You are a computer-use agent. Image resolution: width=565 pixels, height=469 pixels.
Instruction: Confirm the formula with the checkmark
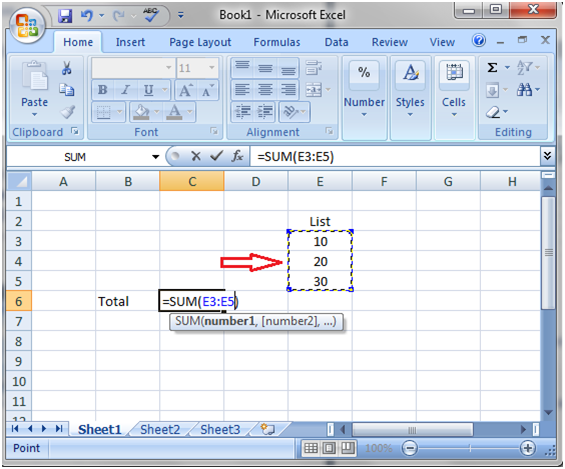217,156
